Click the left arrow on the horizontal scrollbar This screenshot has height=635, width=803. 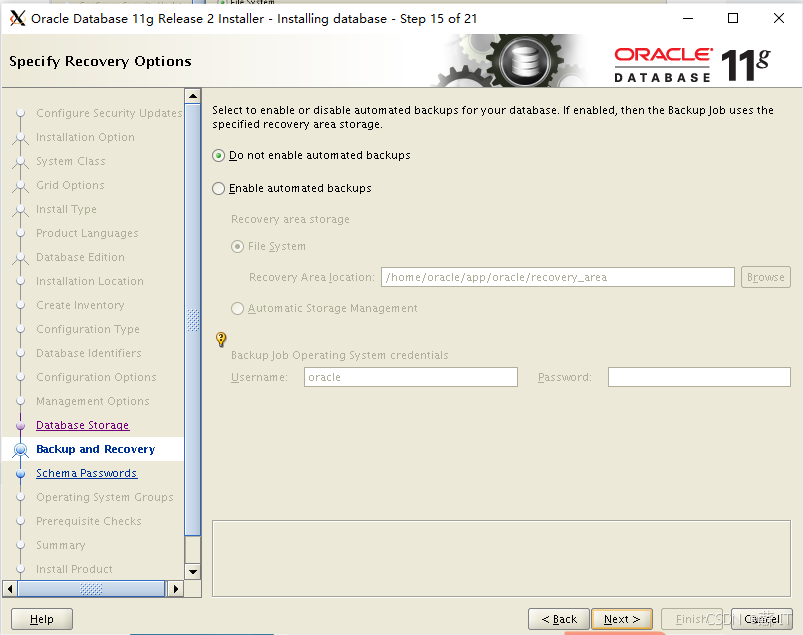(x=11, y=589)
